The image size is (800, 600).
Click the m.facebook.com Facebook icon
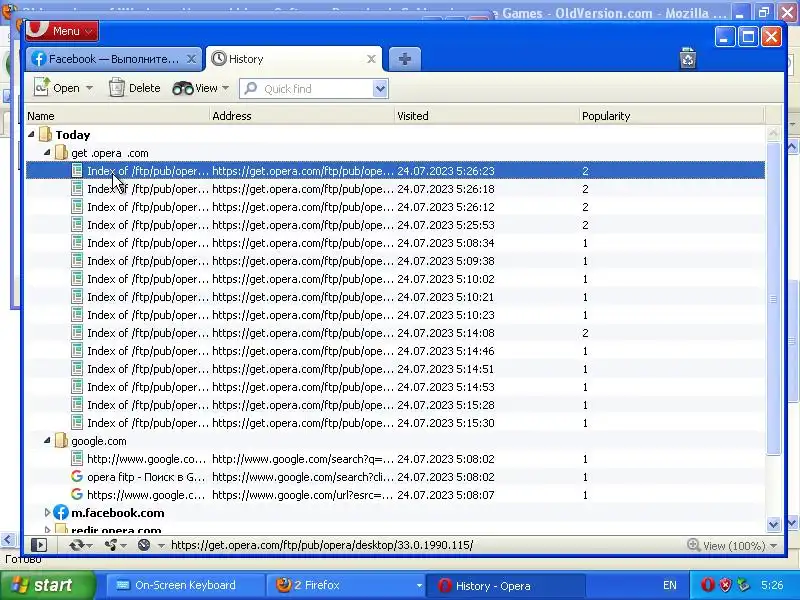click(x=61, y=512)
